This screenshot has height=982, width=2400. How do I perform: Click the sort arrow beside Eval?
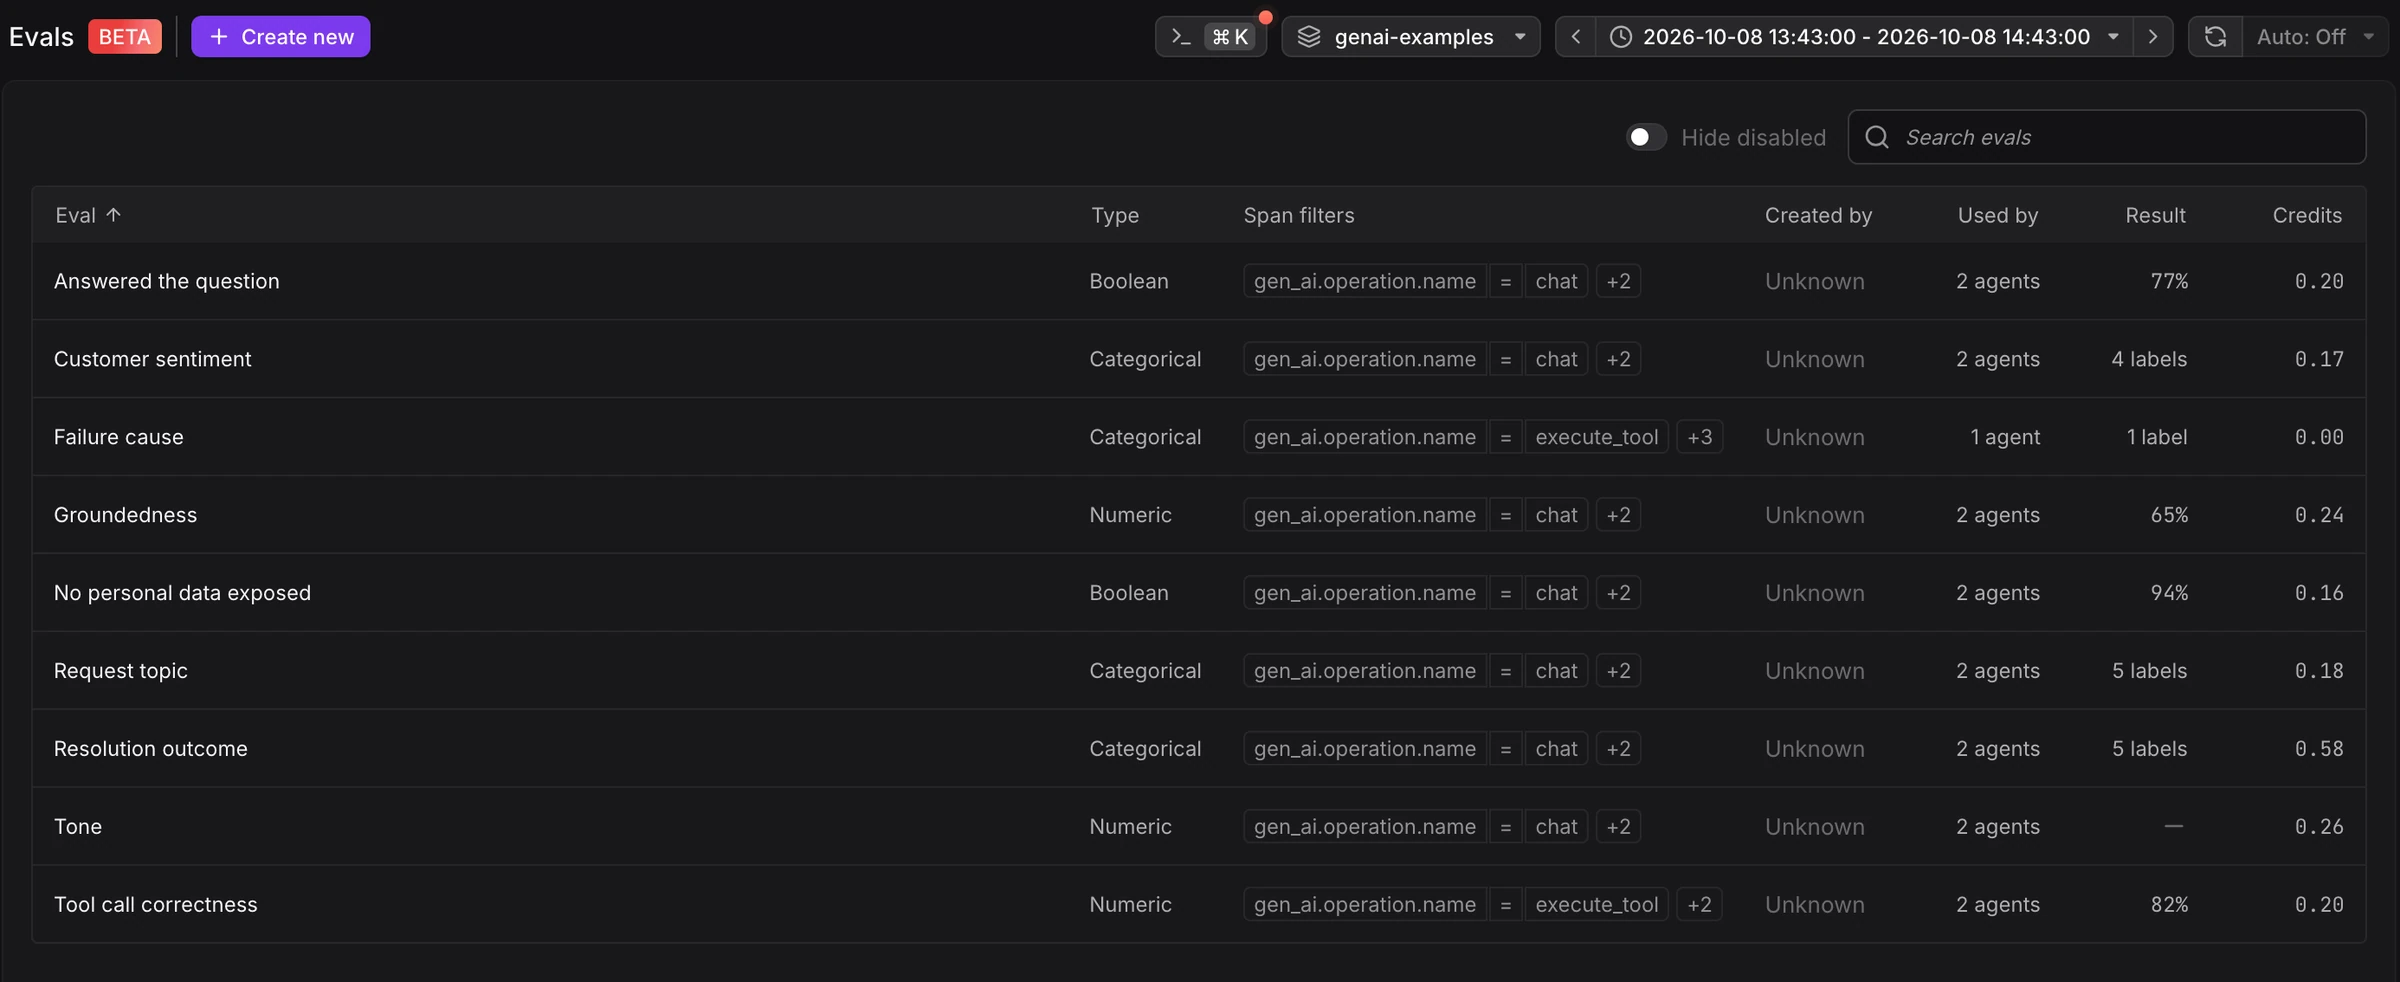point(113,215)
